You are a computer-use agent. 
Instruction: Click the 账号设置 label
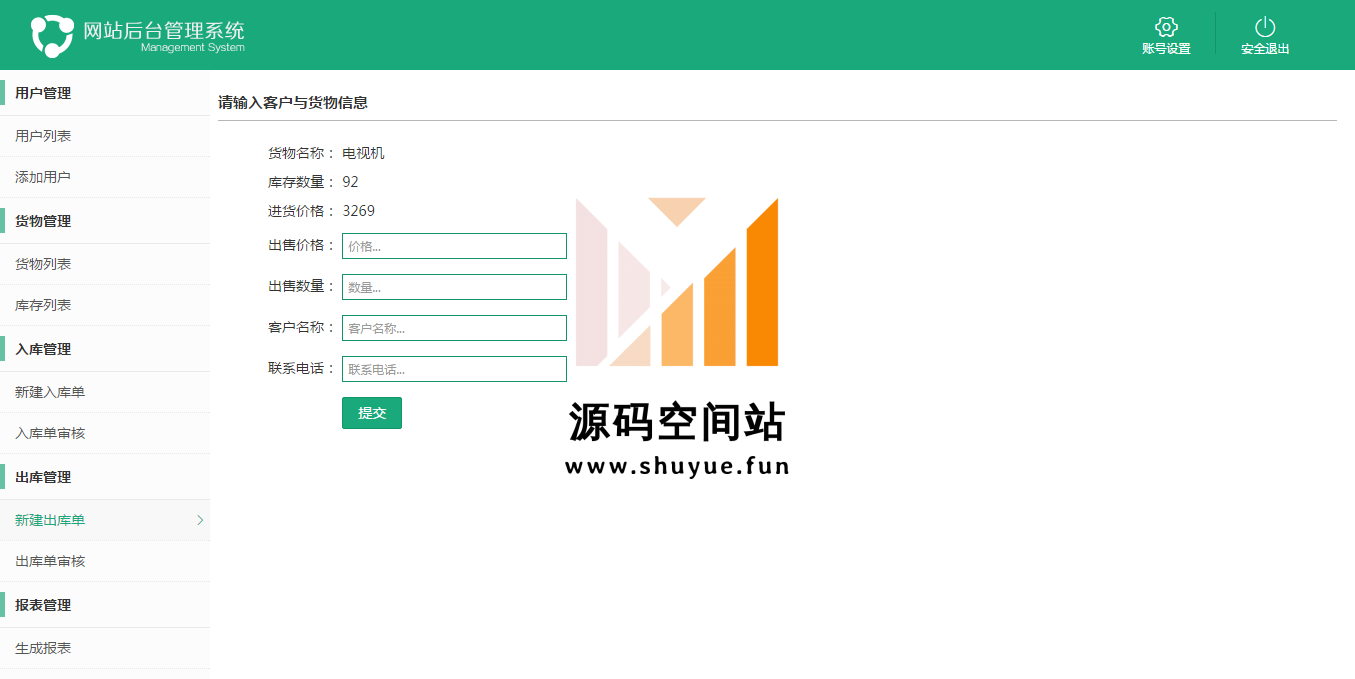coord(1166,49)
